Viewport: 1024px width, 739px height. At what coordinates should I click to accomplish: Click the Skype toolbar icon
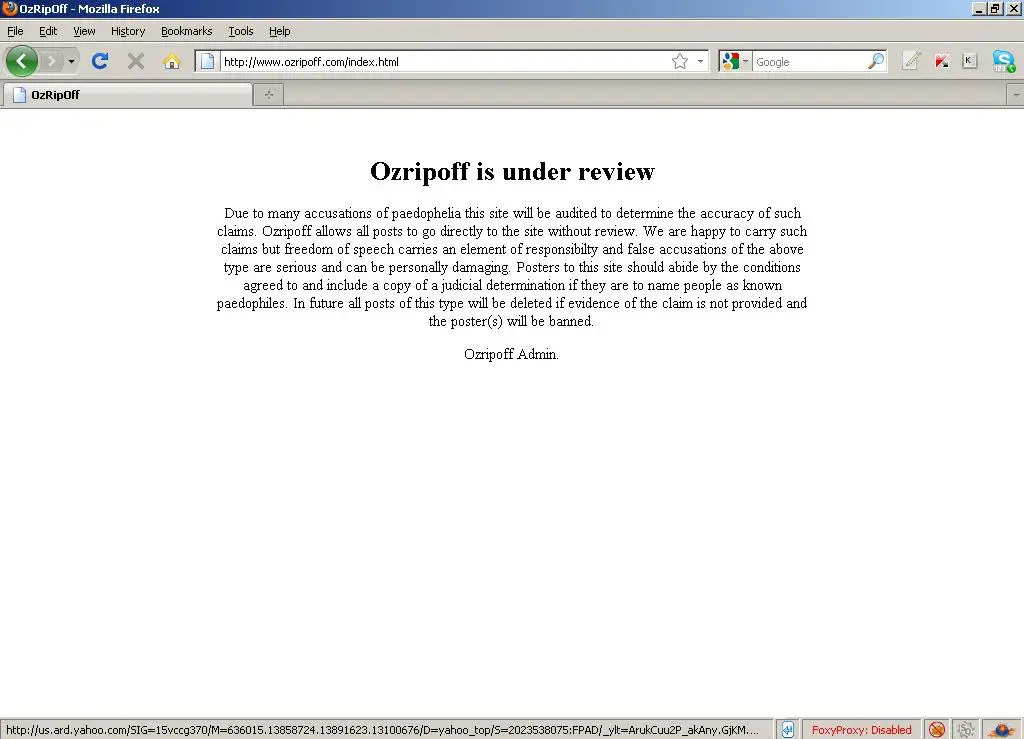(x=1003, y=61)
